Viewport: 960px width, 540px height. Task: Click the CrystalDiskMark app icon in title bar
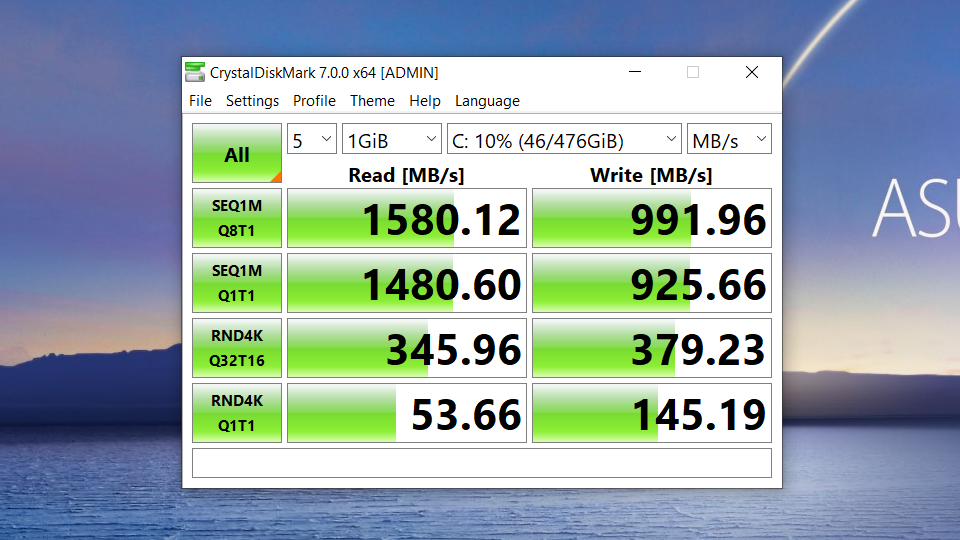pos(195,72)
